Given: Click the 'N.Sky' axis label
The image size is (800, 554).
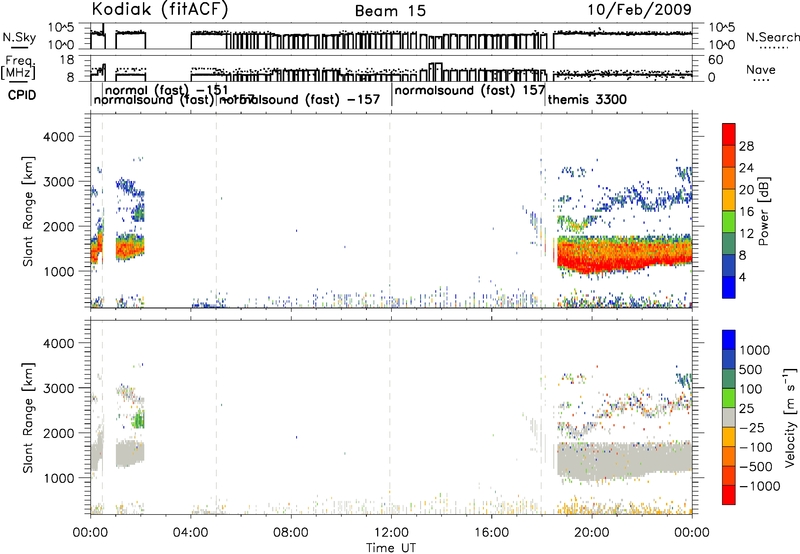Looking at the screenshot, I should coord(19,37).
